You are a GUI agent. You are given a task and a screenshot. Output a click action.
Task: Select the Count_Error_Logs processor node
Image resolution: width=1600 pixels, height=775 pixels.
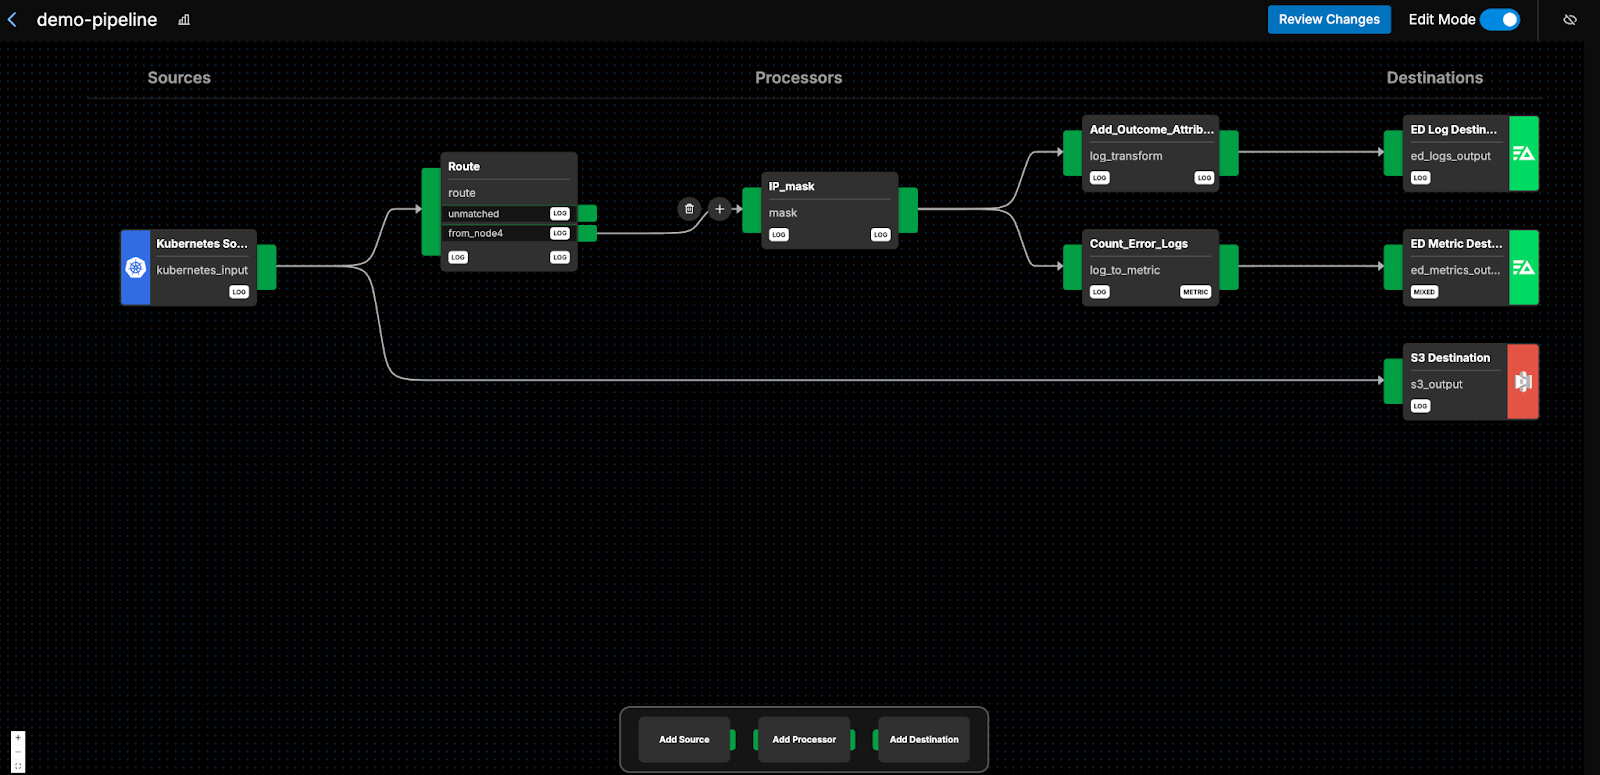click(x=1149, y=244)
